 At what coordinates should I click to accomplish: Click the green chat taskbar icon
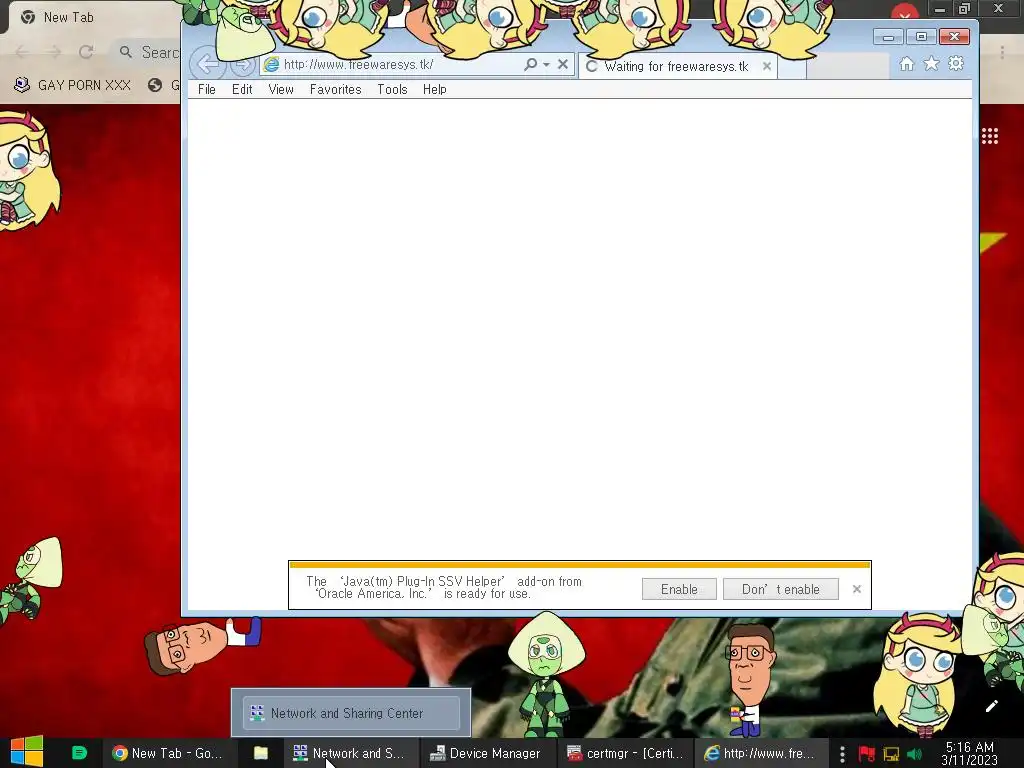click(x=79, y=753)
